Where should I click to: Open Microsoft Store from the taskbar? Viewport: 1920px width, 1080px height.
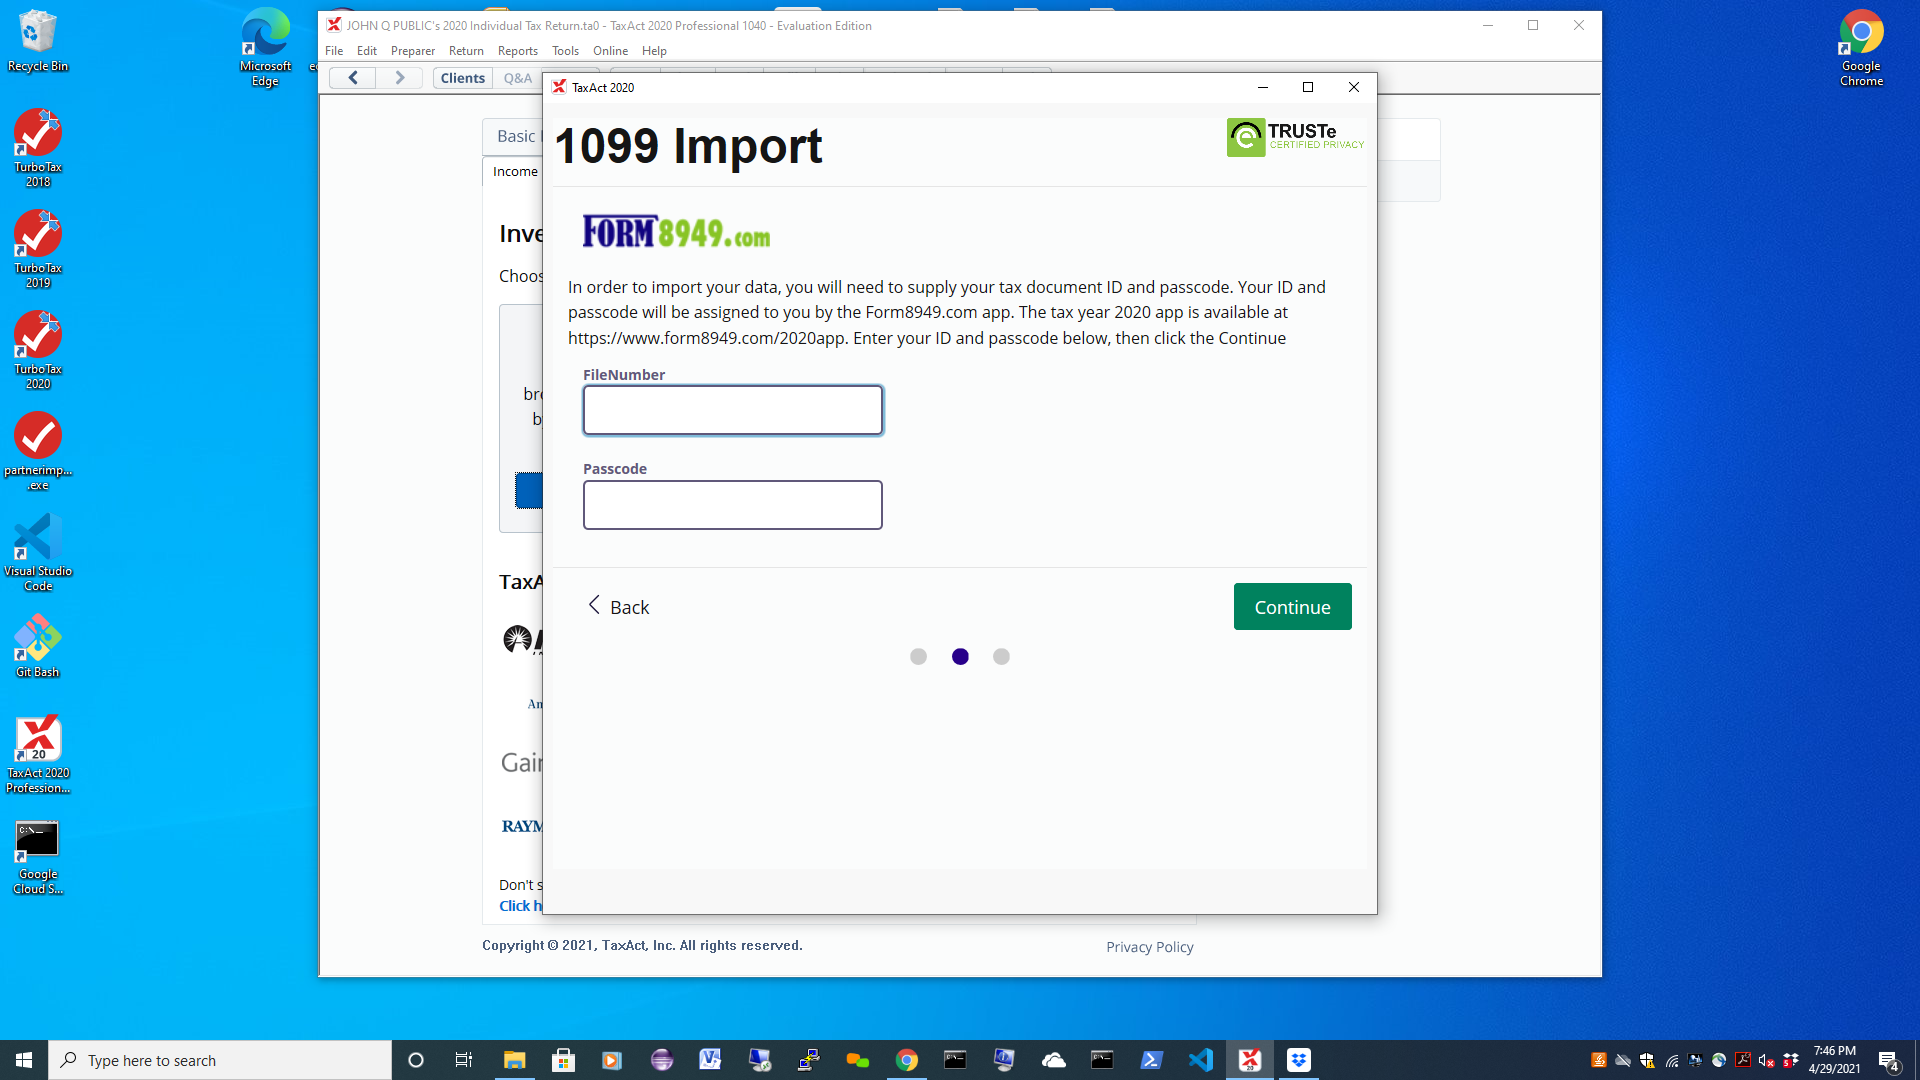[x=563, y=1060]
